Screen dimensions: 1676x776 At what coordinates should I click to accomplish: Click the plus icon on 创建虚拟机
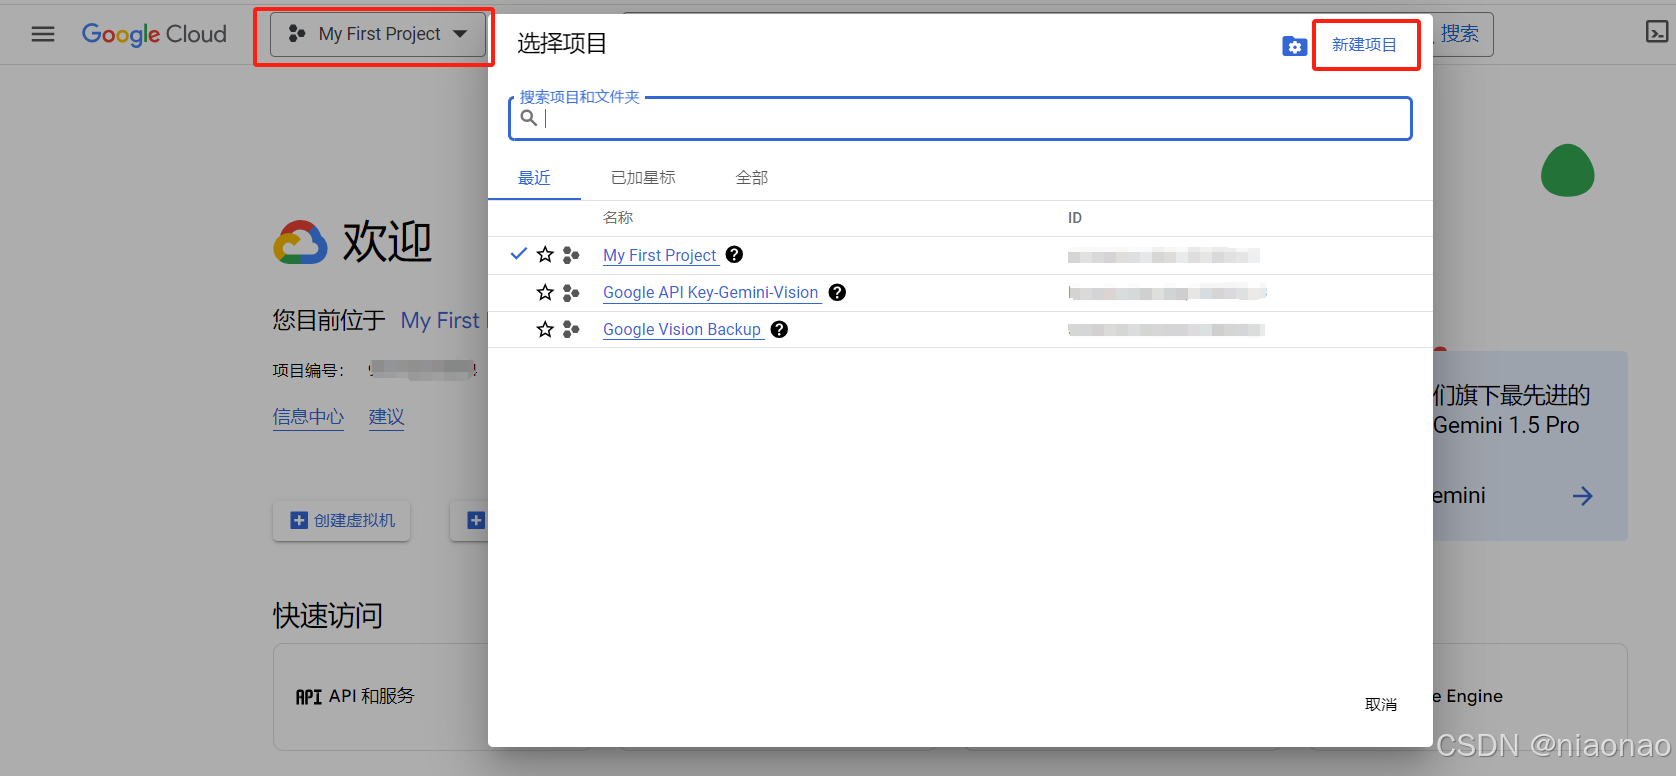pyautogui.click(x=299, y=520)
